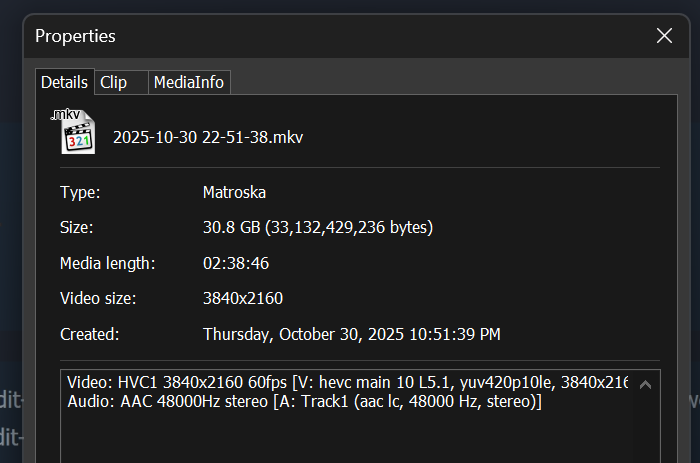Screen dimensions: 700x463
Task: Click the Created label
Action: [x=89, y=334]
